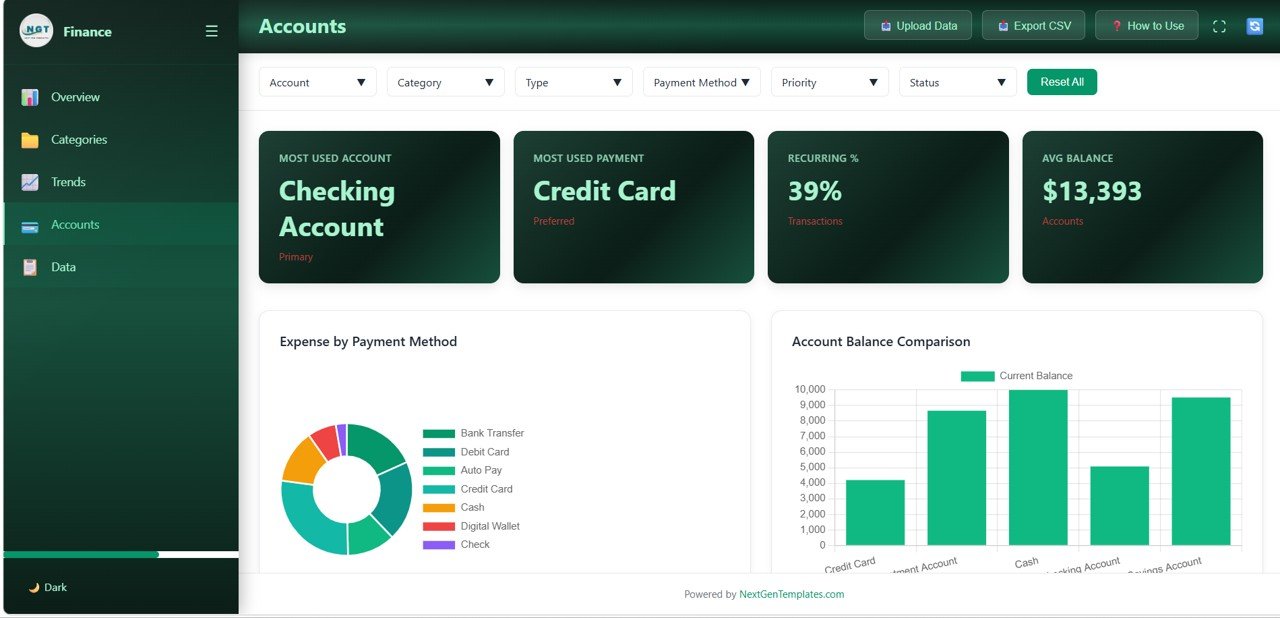
Task: Expand the Payment Method dropdown
Action: pyautogui.click(x=701, y=82)
